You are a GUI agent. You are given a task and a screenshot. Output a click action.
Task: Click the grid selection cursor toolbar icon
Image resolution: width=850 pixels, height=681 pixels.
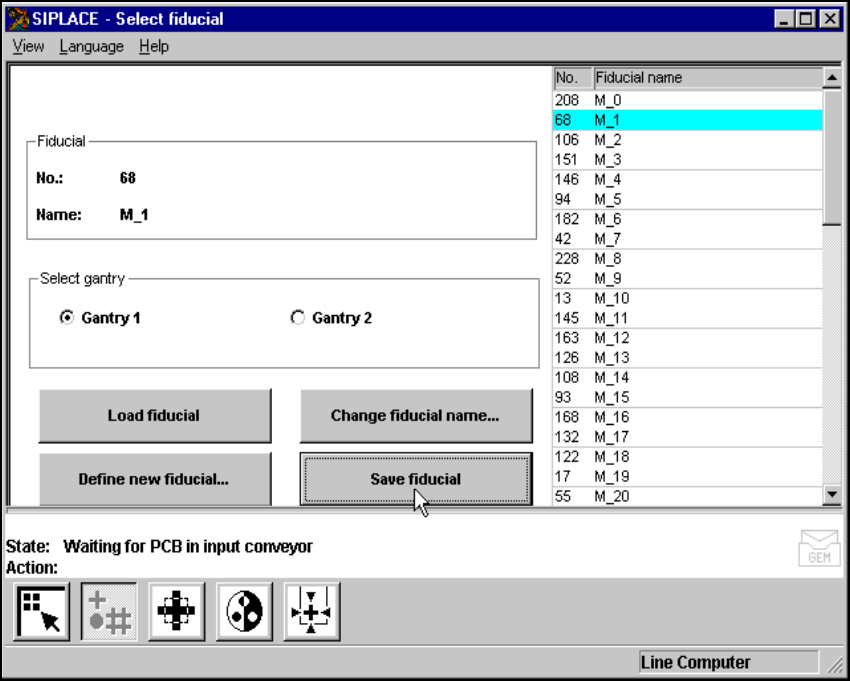42,612
